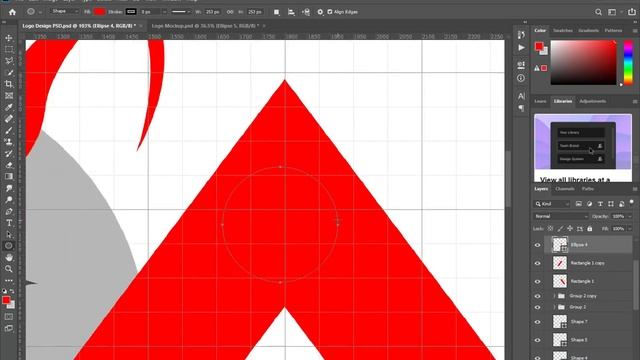This screenshot has width=640, height=360.
Task: Toggle link between shape width and height
Action: pos(230,12)
